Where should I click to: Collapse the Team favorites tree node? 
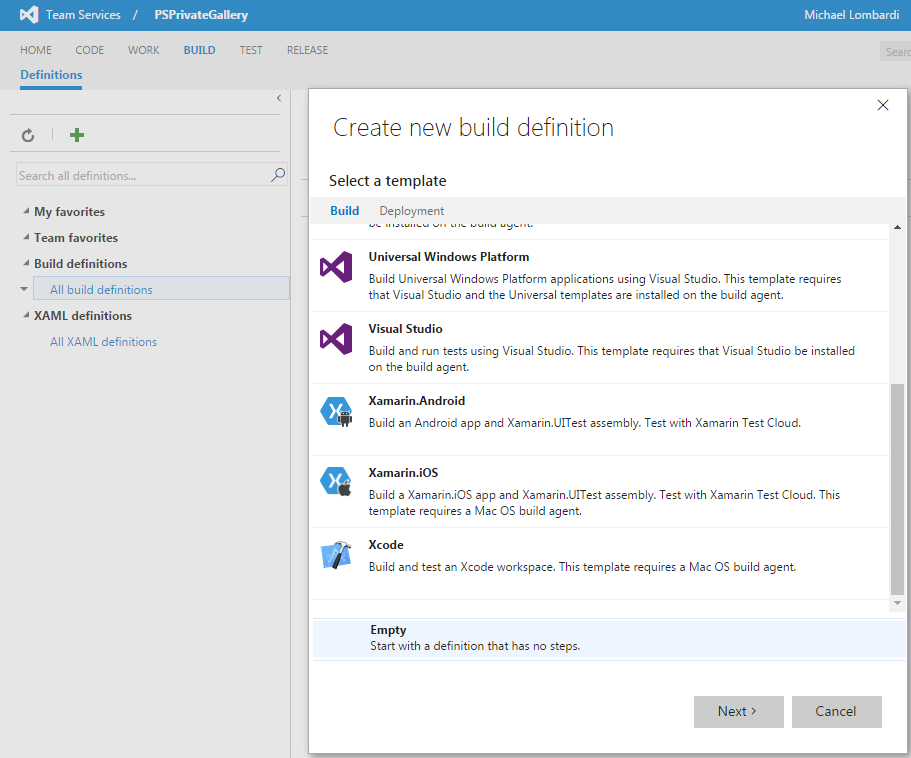point(26,237)
